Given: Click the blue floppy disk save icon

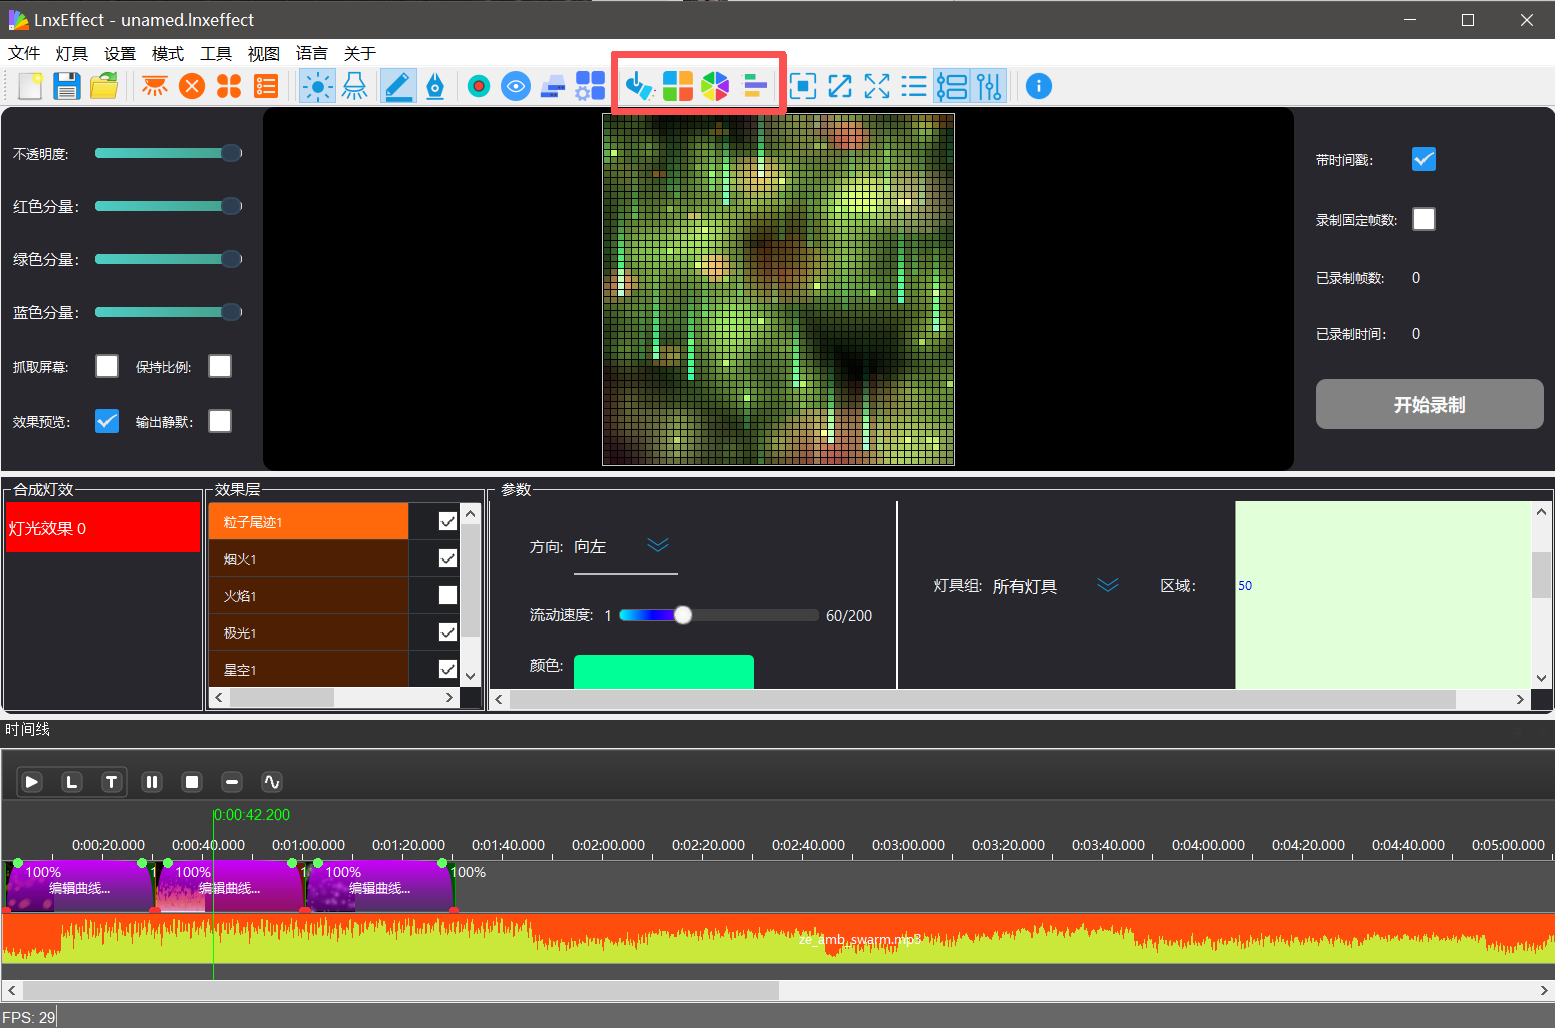Looking at the screenshot, I should (67, 87).
